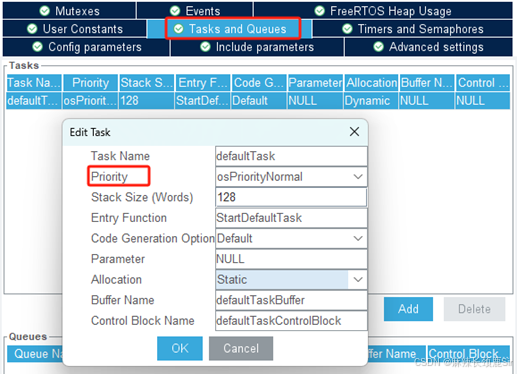Click the Code Generation column header
The image size is (517, 374).
[x=259, y=83]
